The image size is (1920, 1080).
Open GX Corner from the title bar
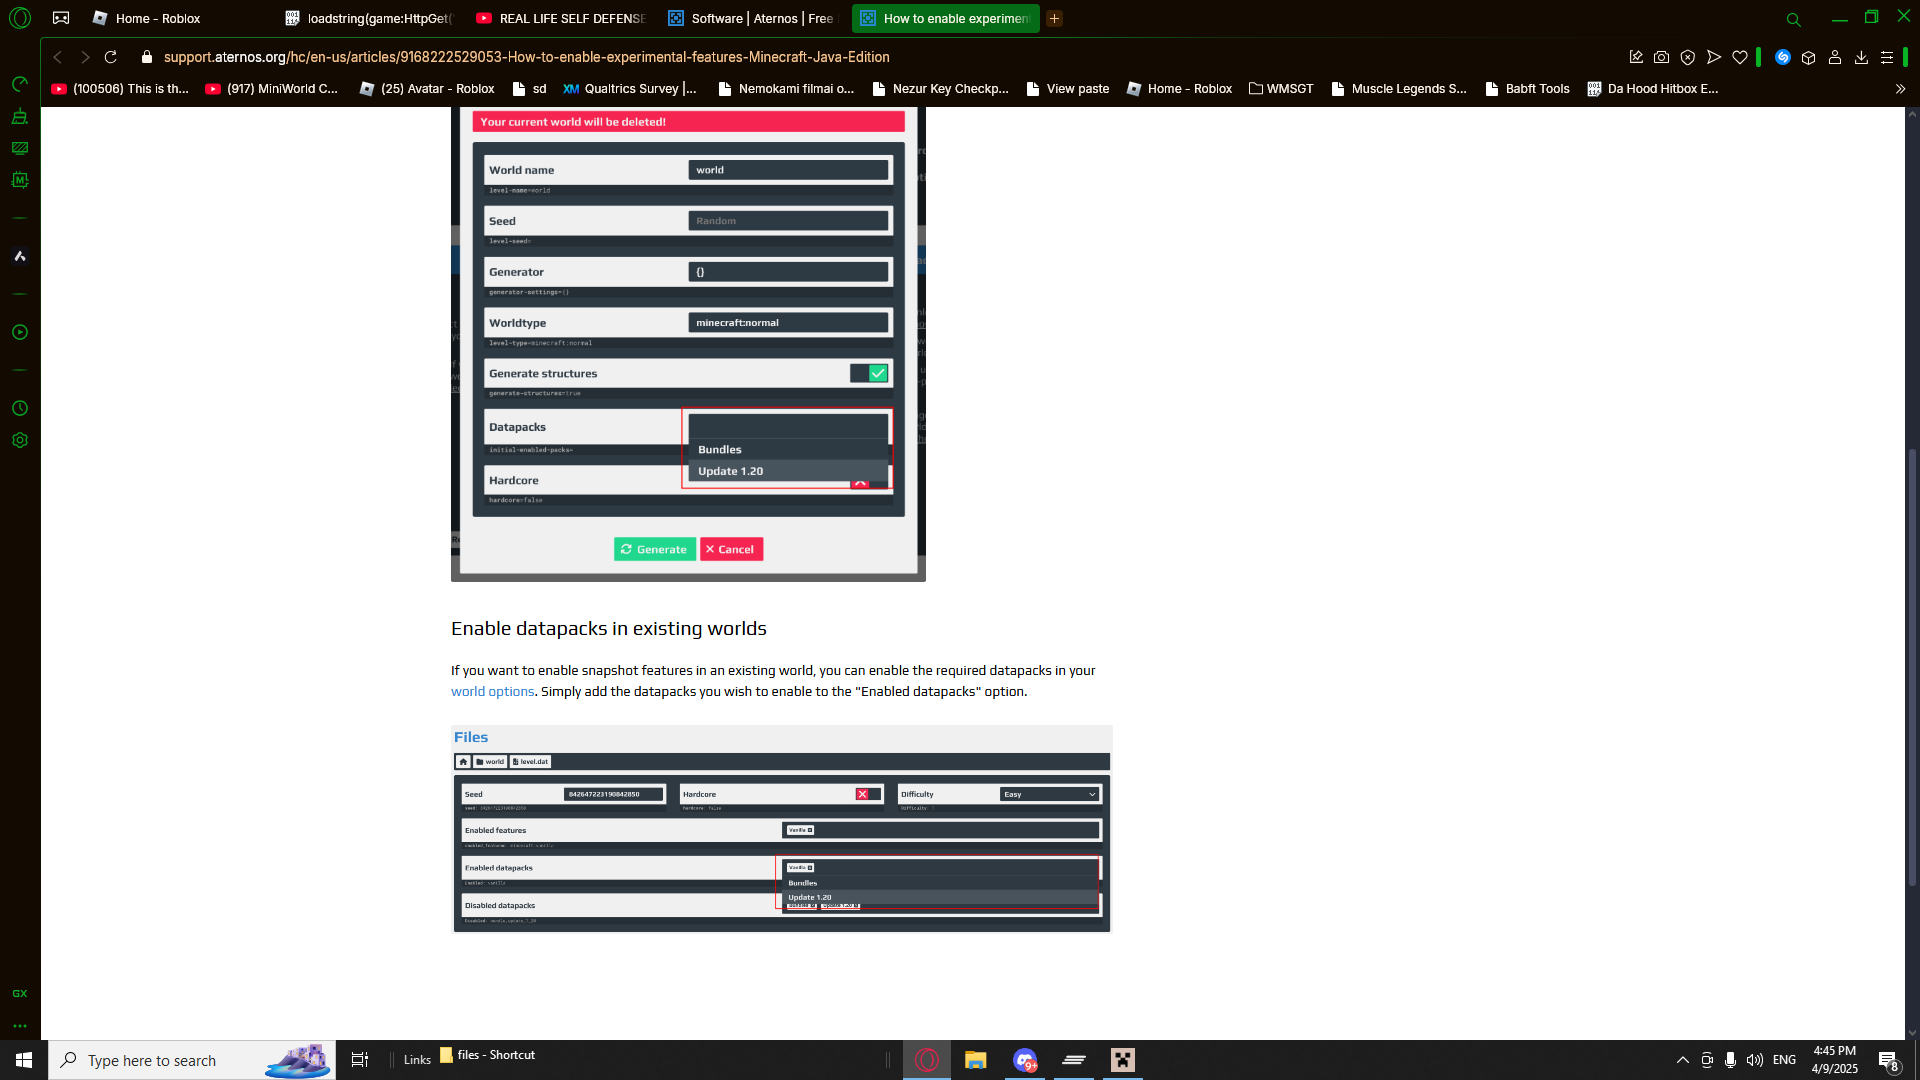pyautogui.click(x=61, y=18)
